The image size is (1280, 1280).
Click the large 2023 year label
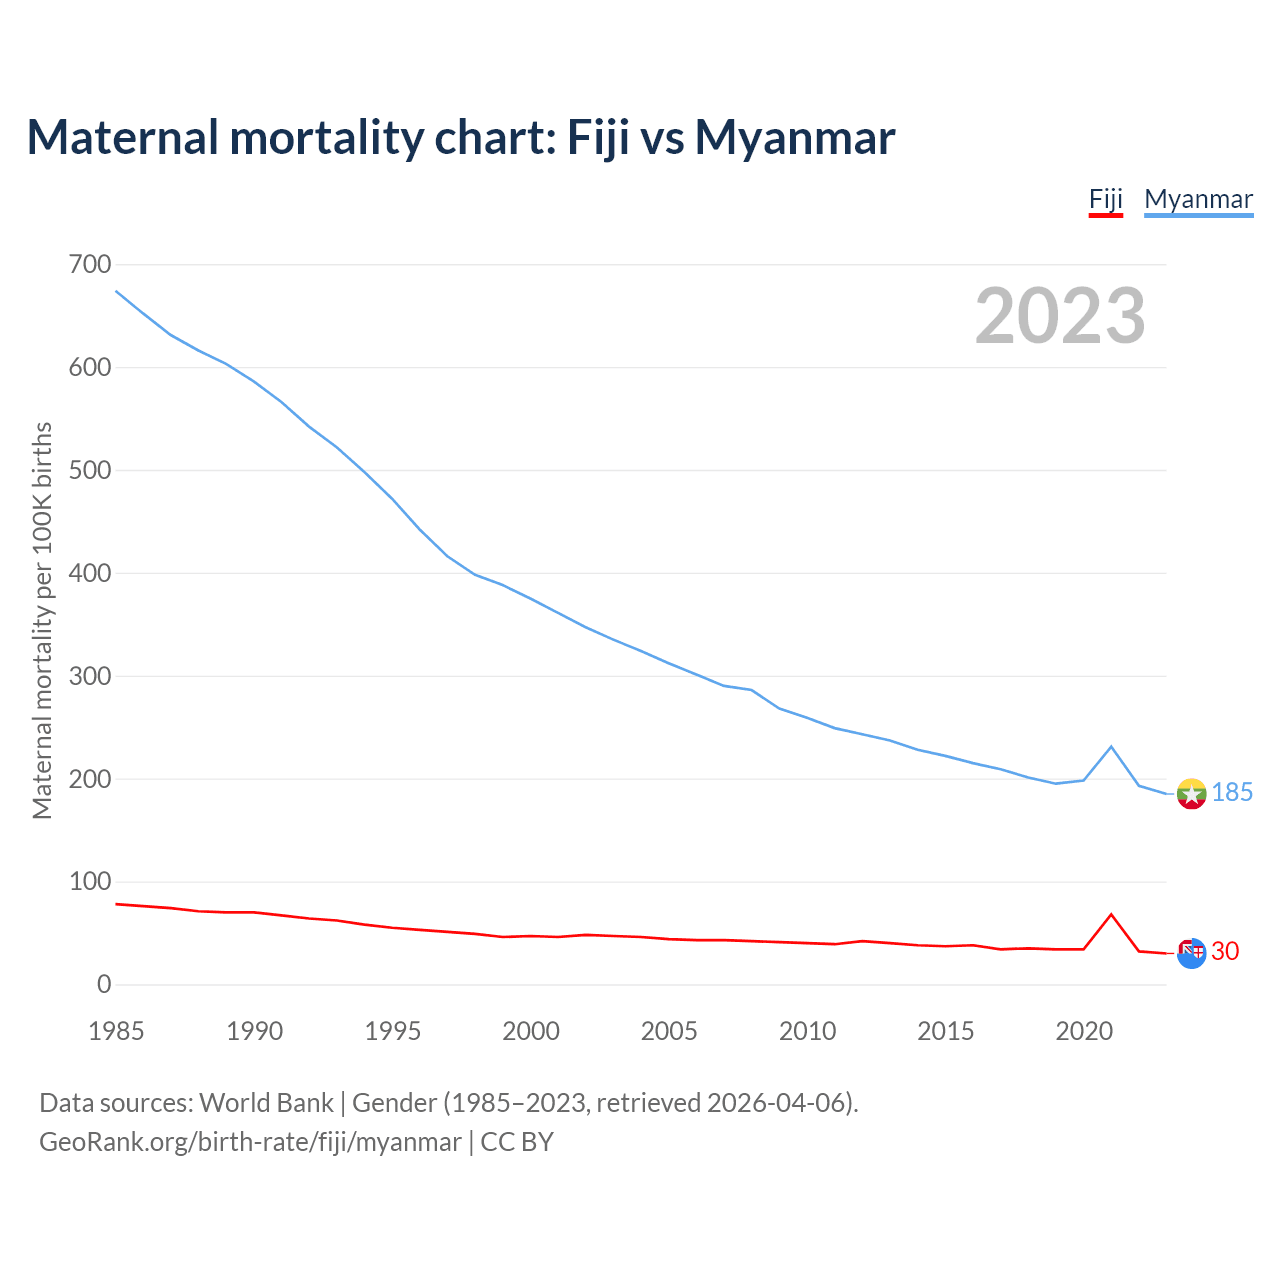click(1060, 316)
